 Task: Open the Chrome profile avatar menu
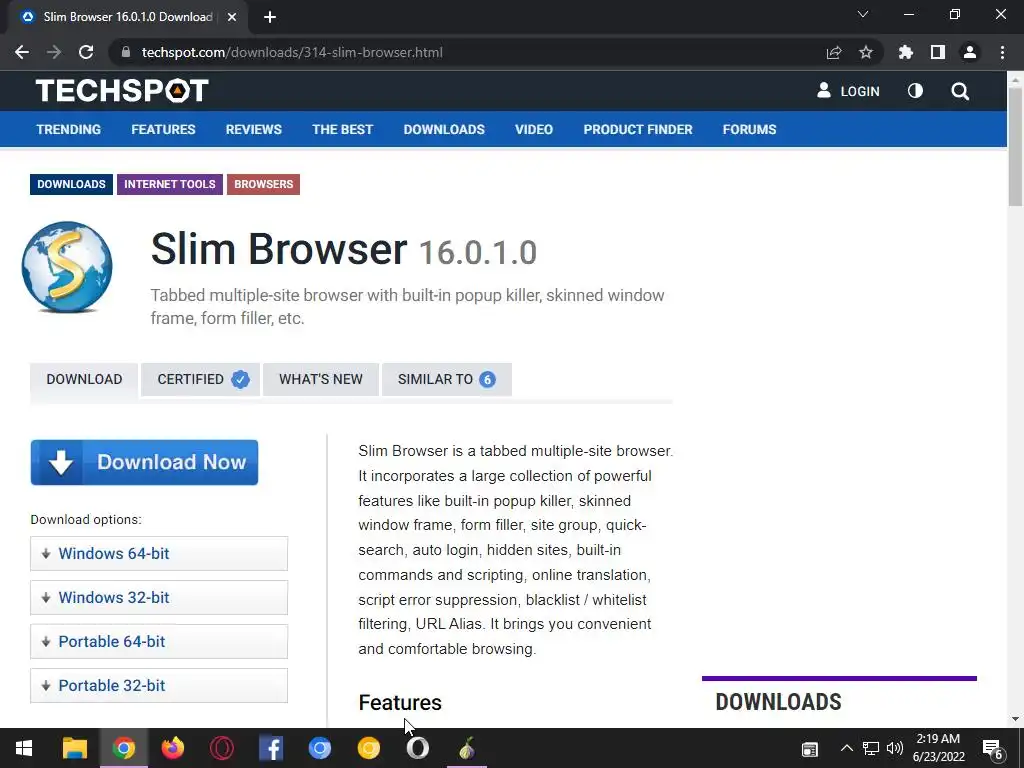coord(970,52)
